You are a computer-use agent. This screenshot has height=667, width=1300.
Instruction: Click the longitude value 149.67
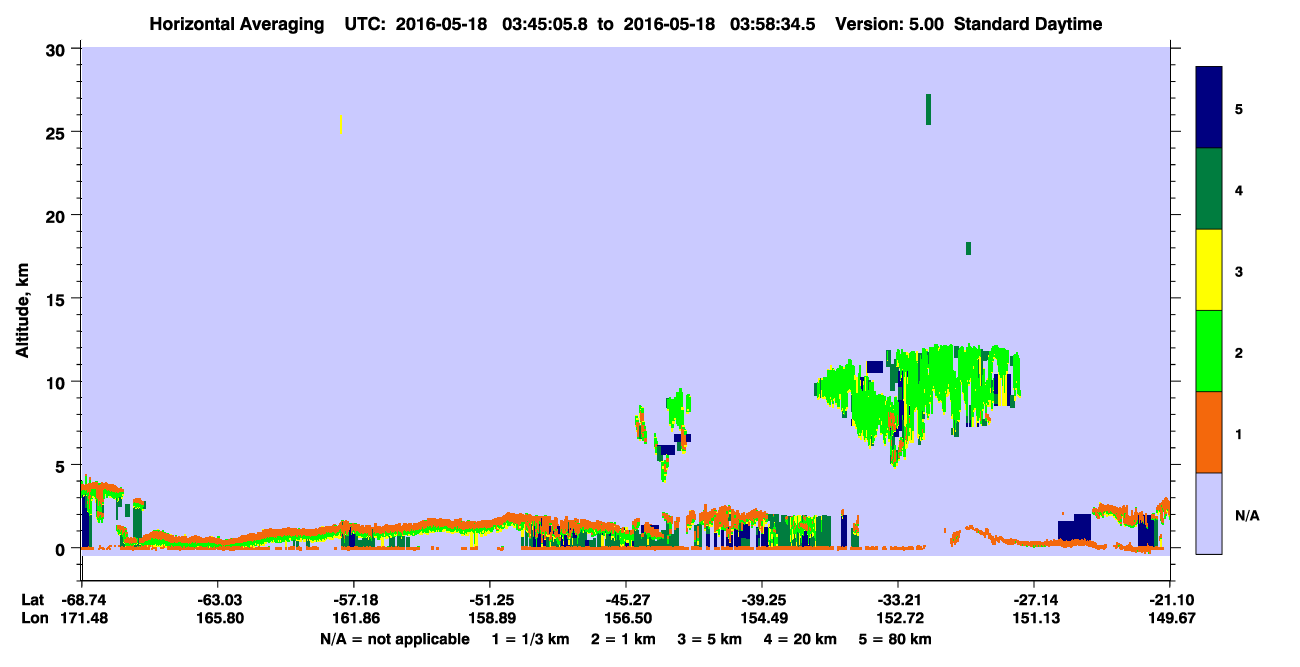click(x=1170, y=618)
